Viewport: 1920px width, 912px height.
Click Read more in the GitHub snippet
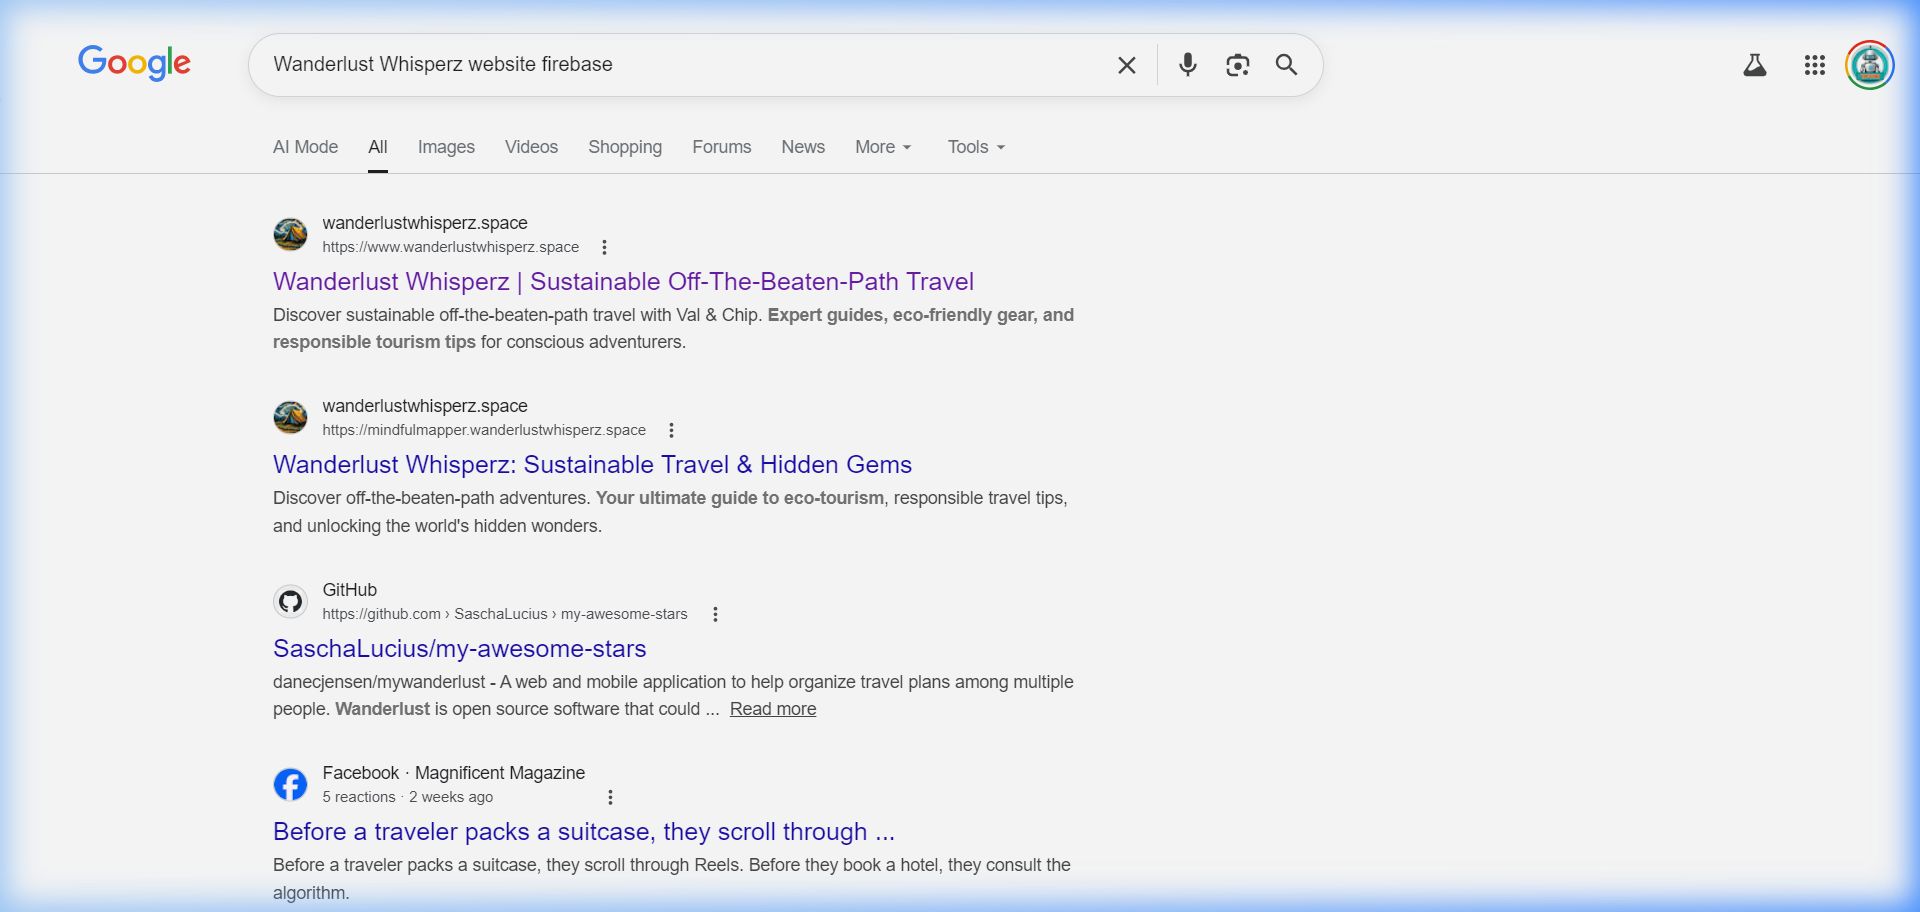772,709
